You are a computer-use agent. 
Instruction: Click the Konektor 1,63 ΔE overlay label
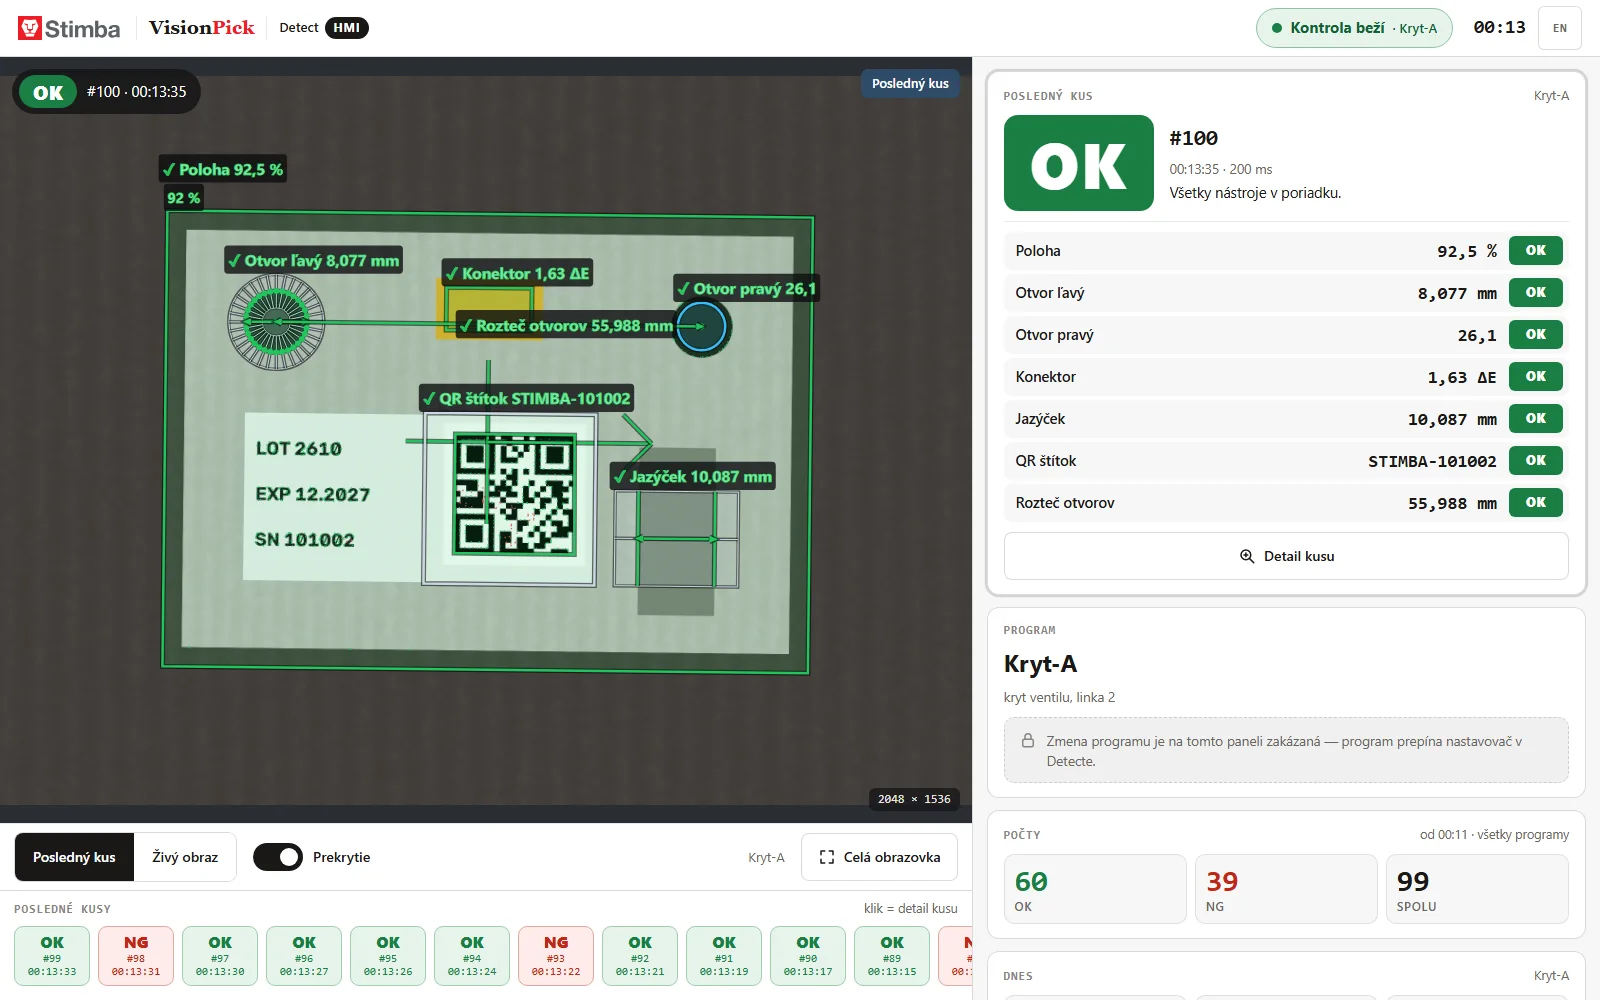click(x=517, y=273)
